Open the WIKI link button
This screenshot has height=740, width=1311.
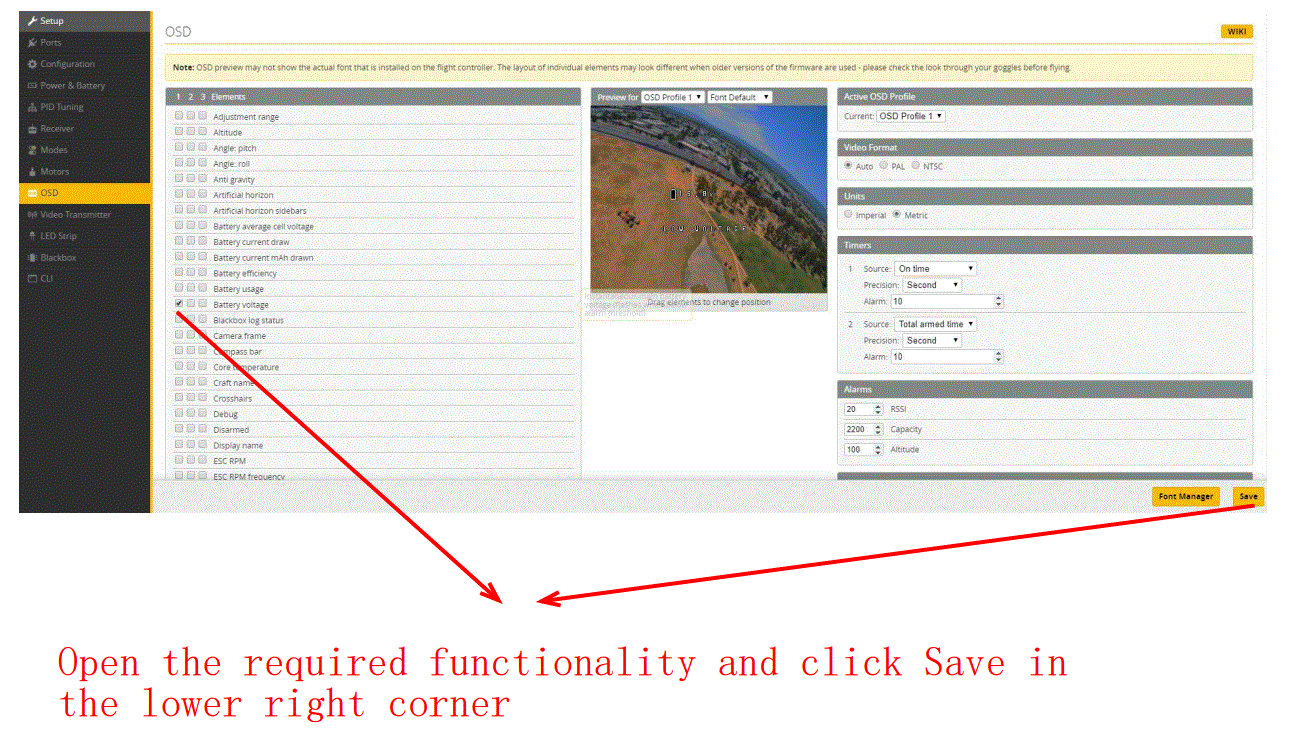(x=1237, y=31)
